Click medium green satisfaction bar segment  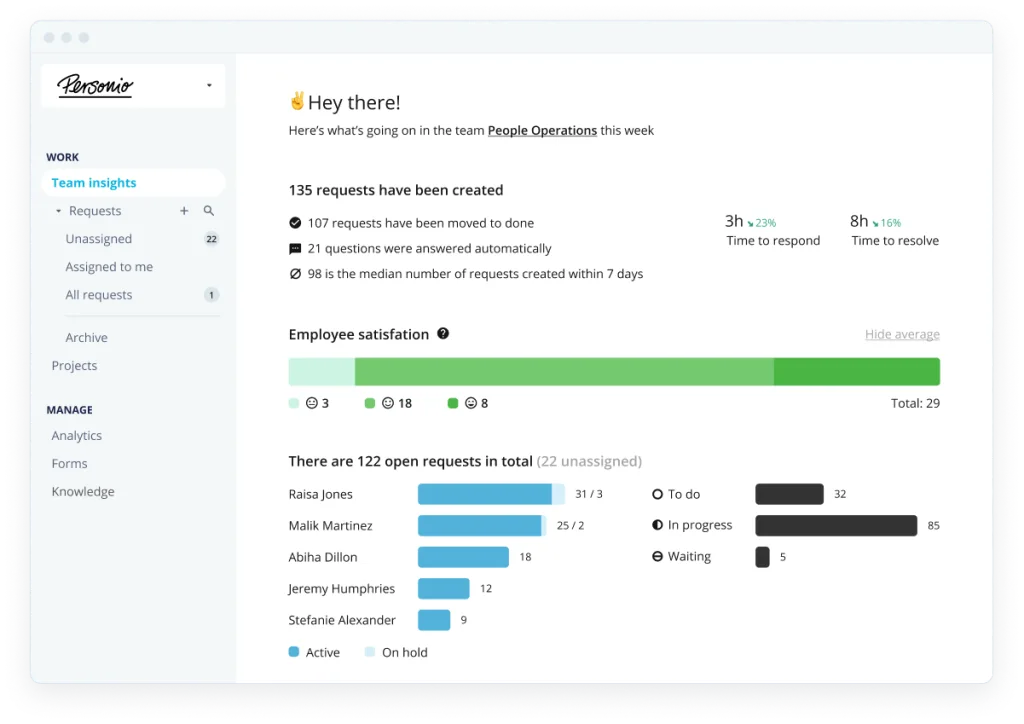564,371
